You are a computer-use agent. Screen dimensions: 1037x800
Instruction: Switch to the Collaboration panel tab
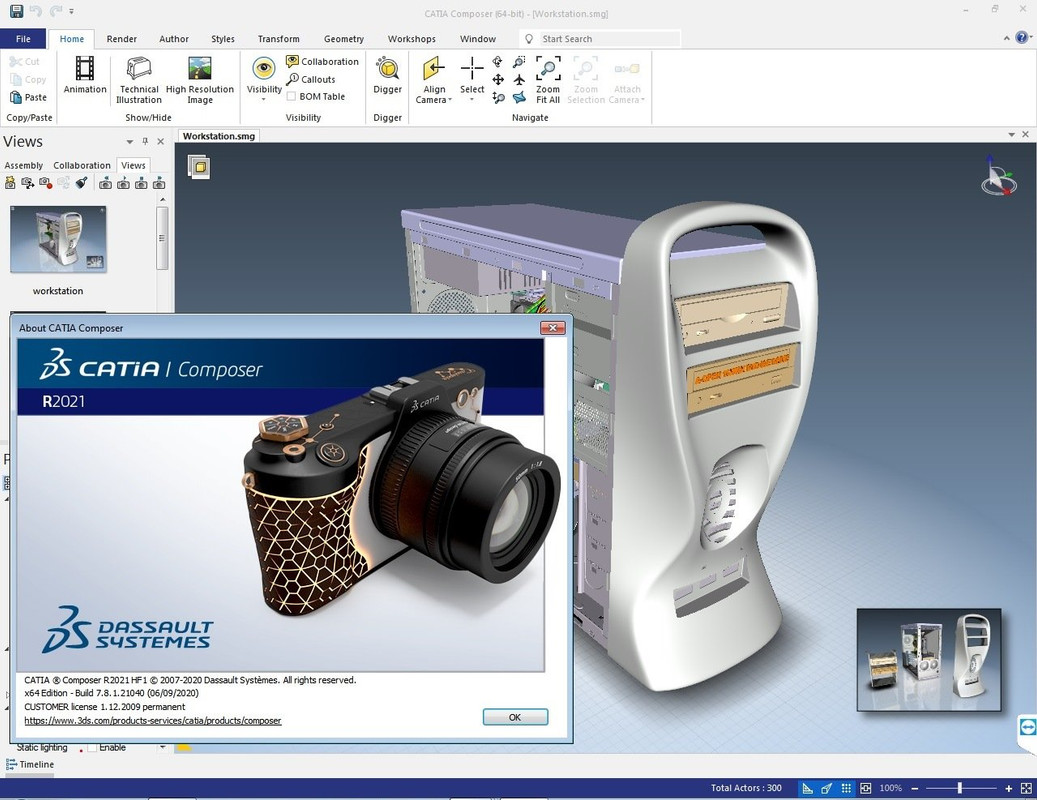click(82, 165)
